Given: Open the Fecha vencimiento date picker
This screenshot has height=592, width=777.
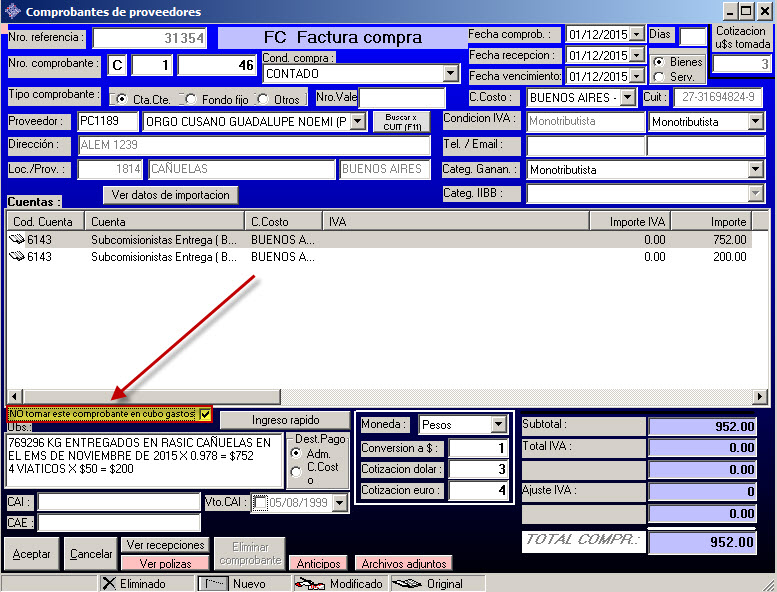Looking at the screenshot, I should click(637, 76).
